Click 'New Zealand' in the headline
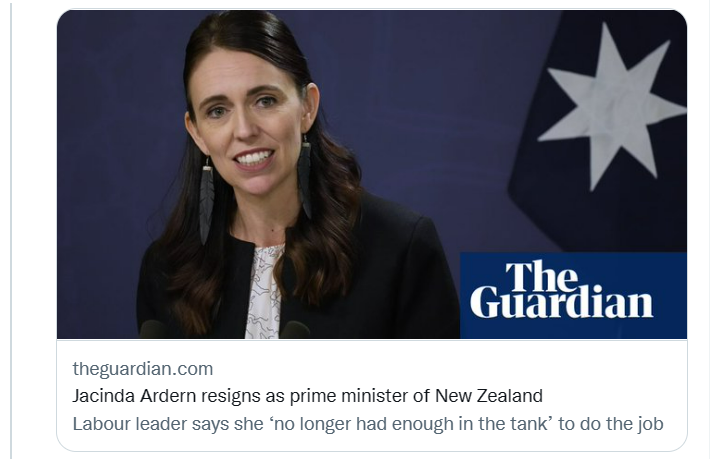Image resolution: width=718 pixels, height=459 pixels. (x=489, y=396)
